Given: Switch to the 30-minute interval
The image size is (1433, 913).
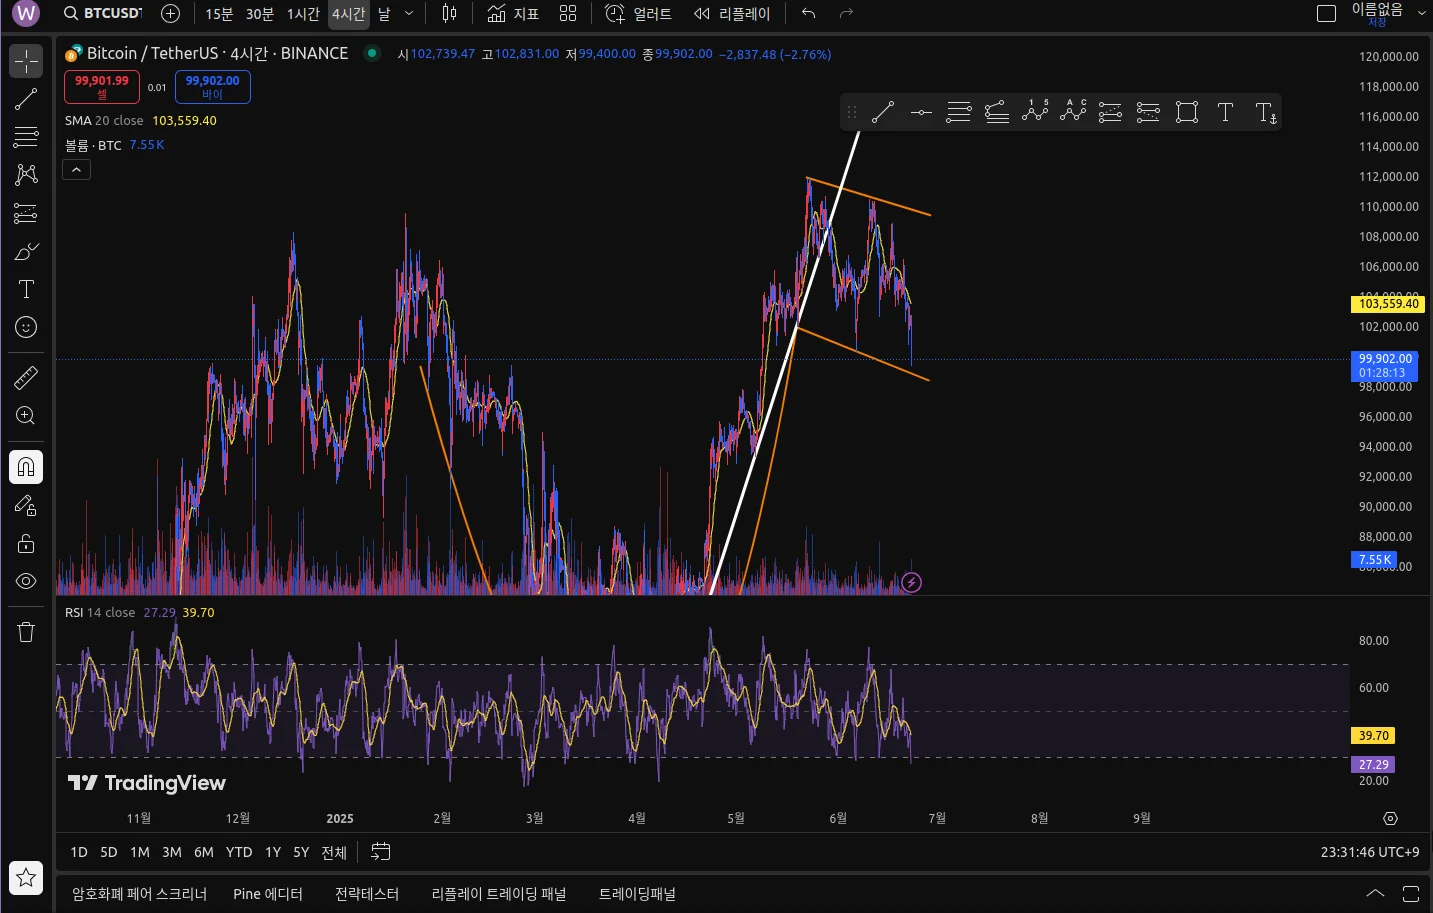Looking at the screenshot, I should coord(260,14).
